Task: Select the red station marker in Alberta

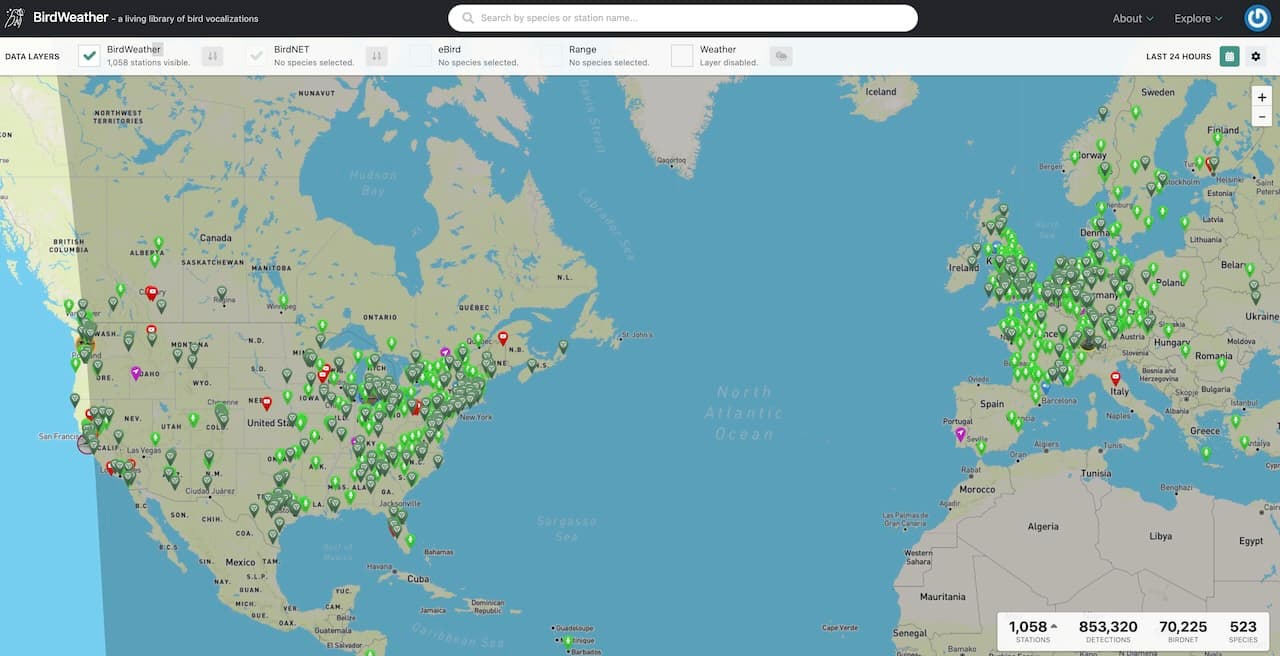Action: click(x=151, y=293)
